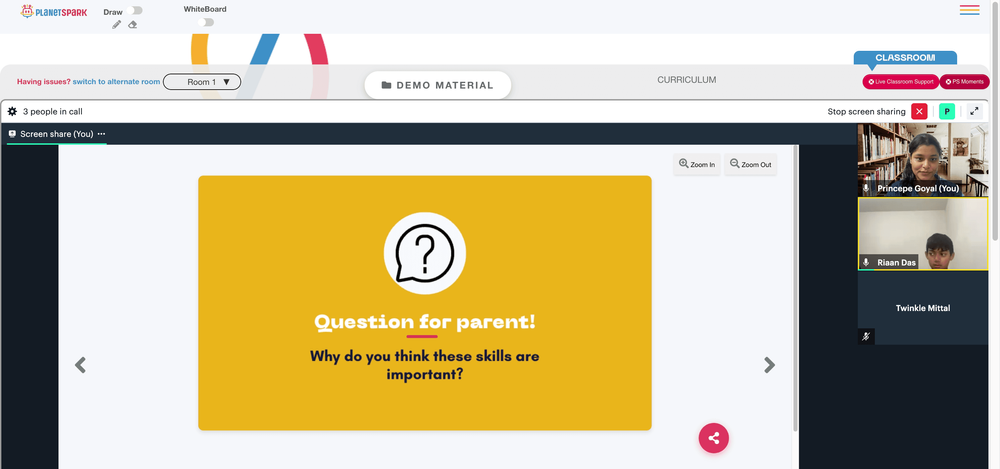The image size is (1000, 469).
Task: Toggle the WhiteBoard switch
Action: tap(205, 22)
